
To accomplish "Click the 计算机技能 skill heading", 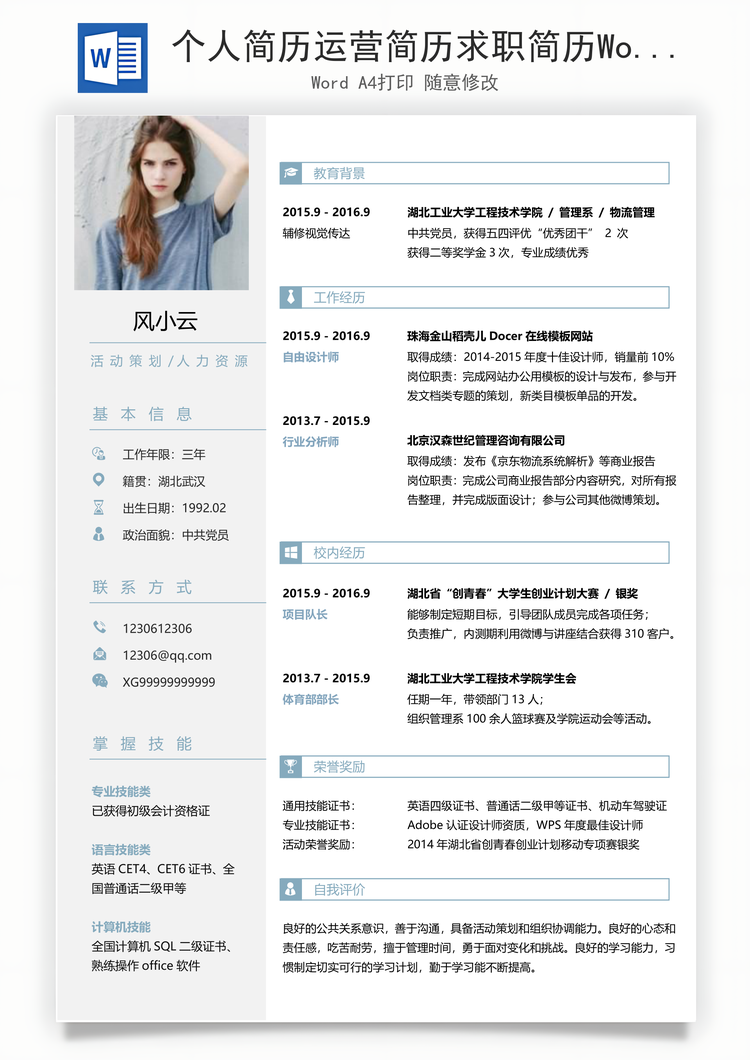I will (121, 927).
